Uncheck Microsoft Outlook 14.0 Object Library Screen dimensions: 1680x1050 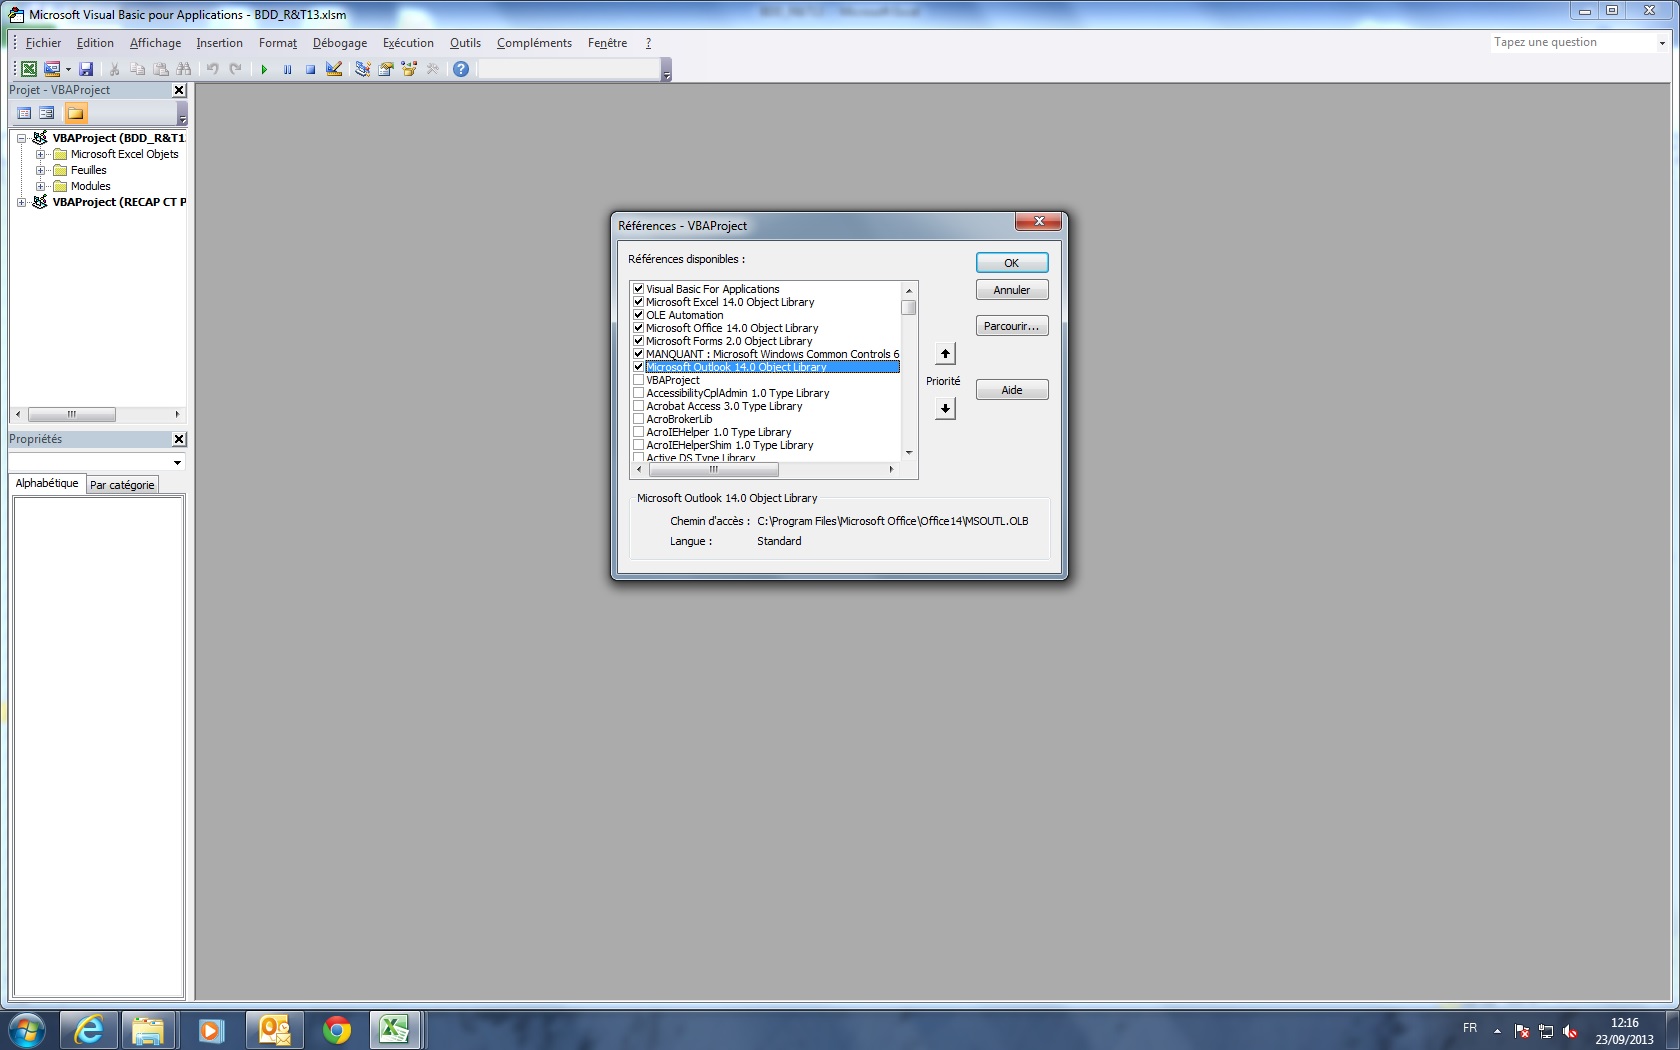pos(638,367)
